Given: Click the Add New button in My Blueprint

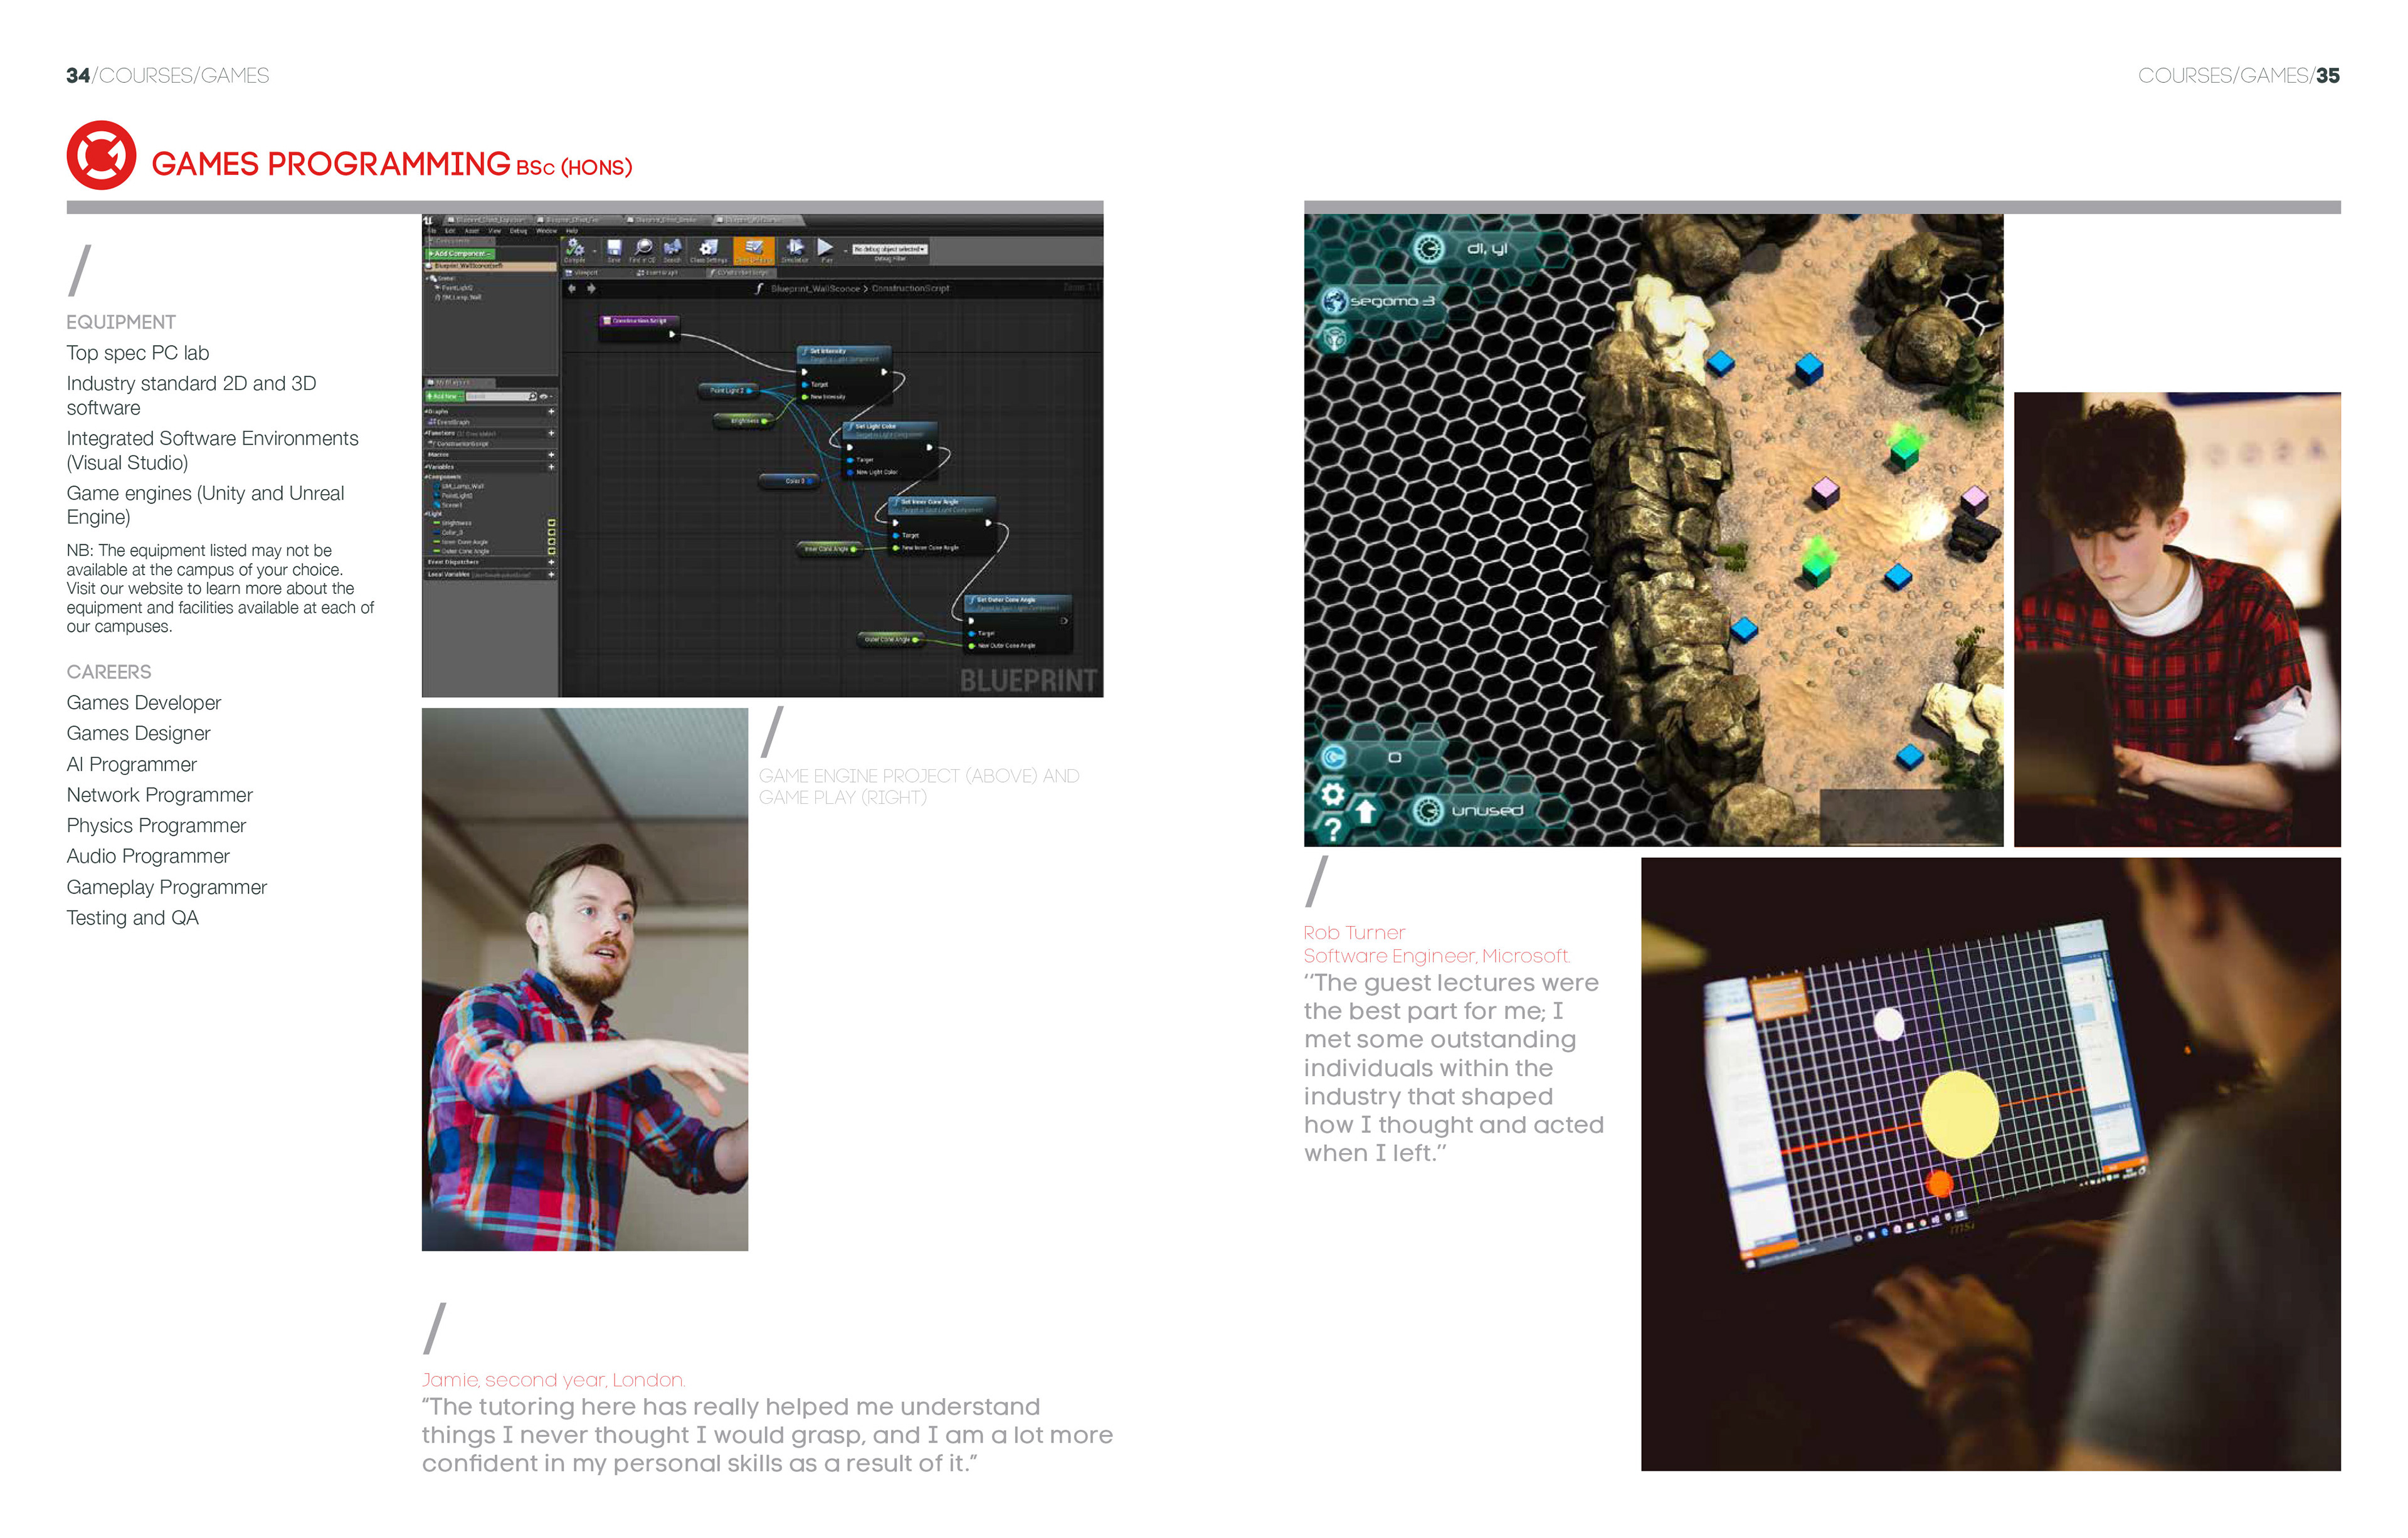Looking at the screenshot, I should [x=444, y=397].
